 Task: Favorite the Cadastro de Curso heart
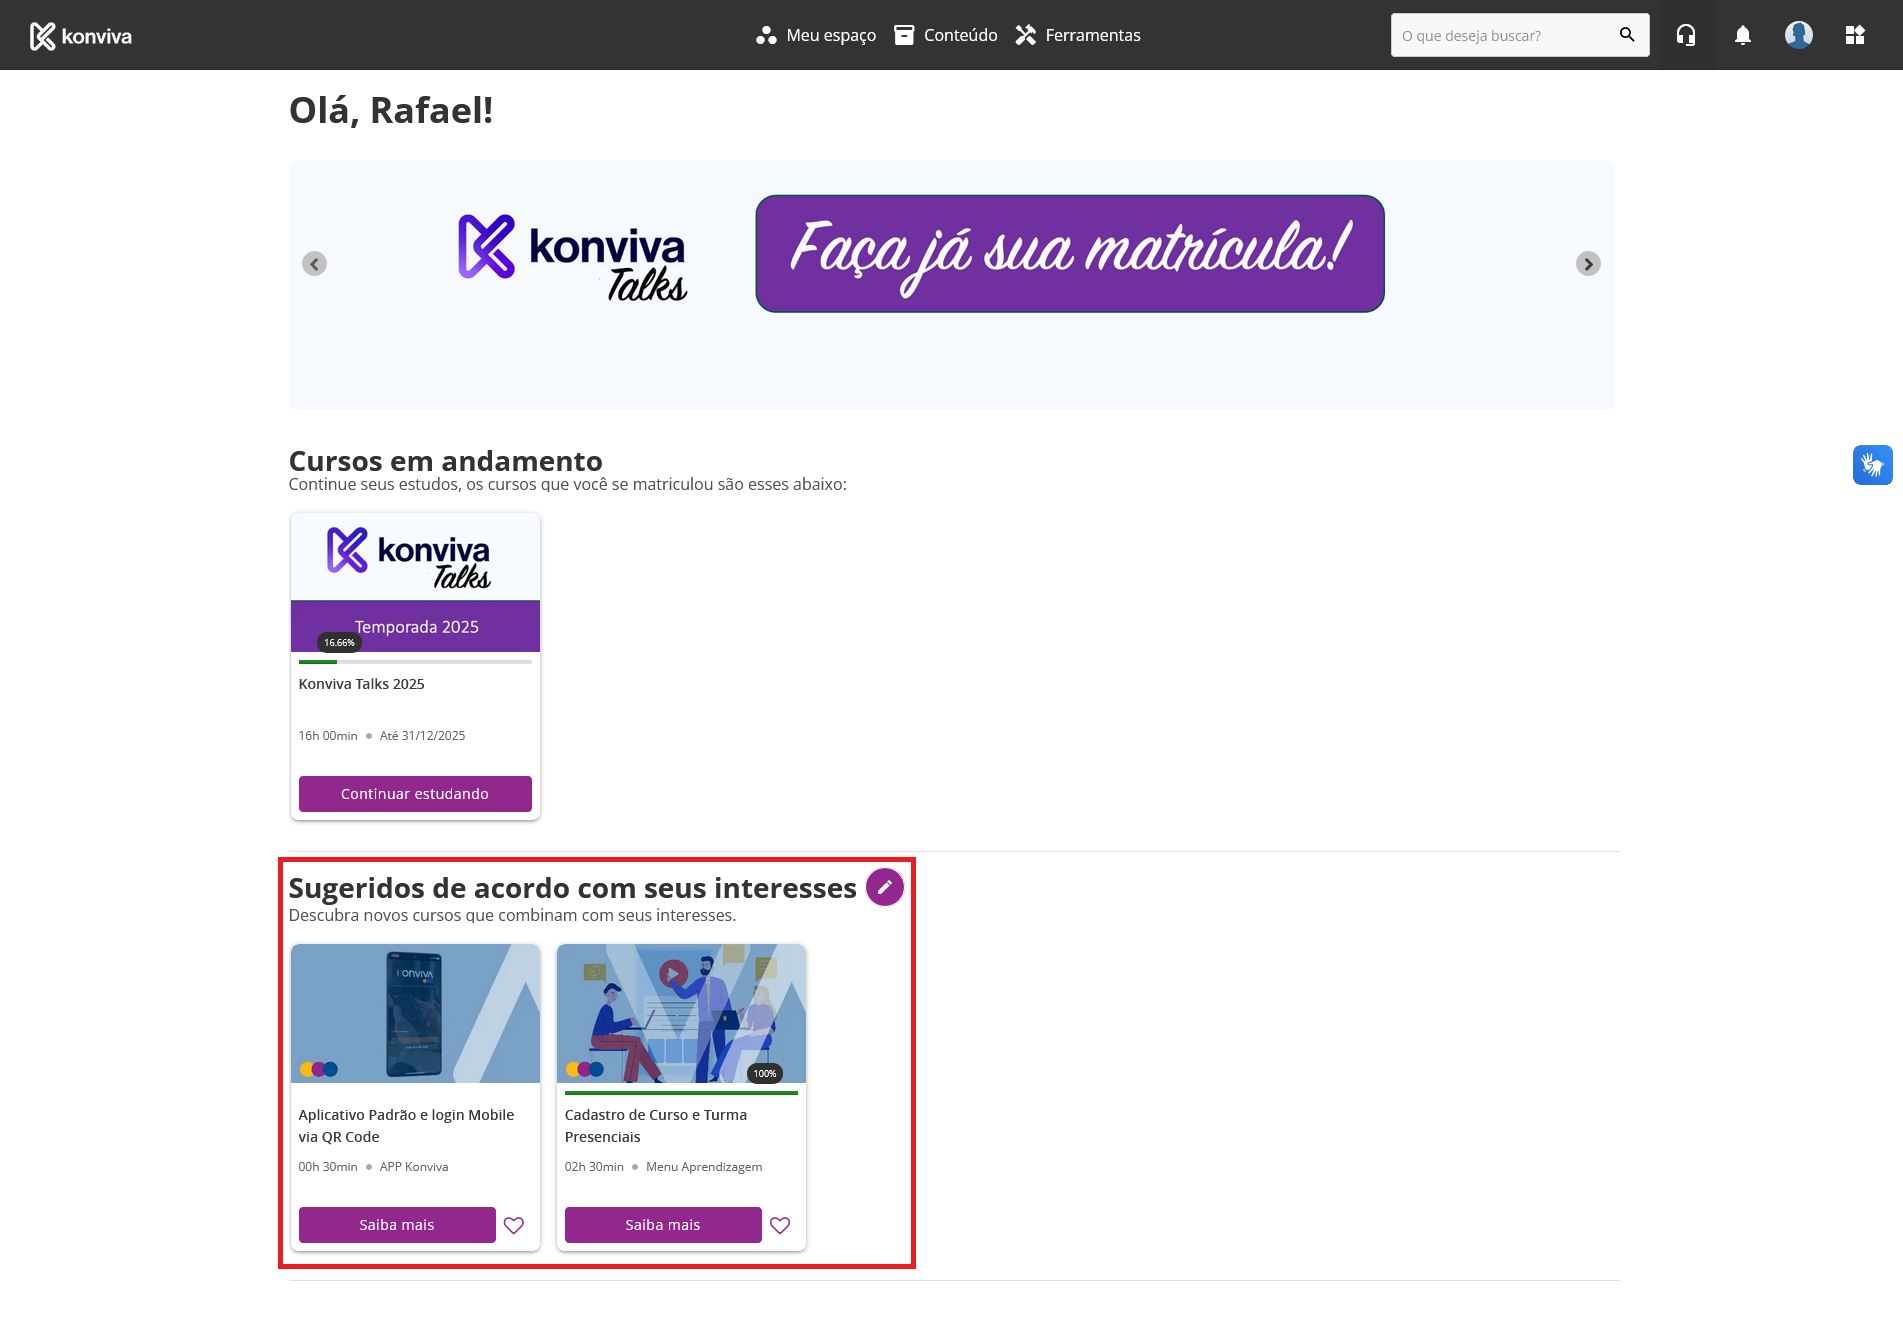[780, 1225]
